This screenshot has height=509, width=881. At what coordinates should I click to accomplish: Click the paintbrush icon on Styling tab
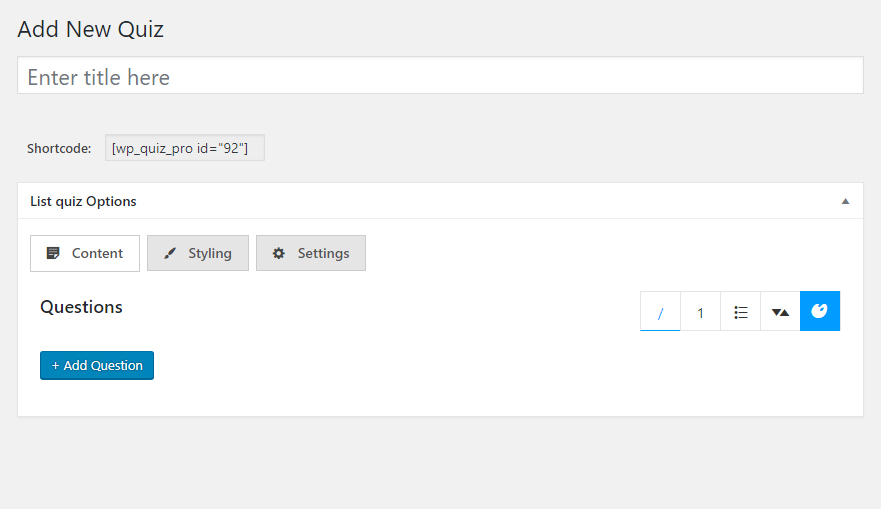[x=170, y=253]
